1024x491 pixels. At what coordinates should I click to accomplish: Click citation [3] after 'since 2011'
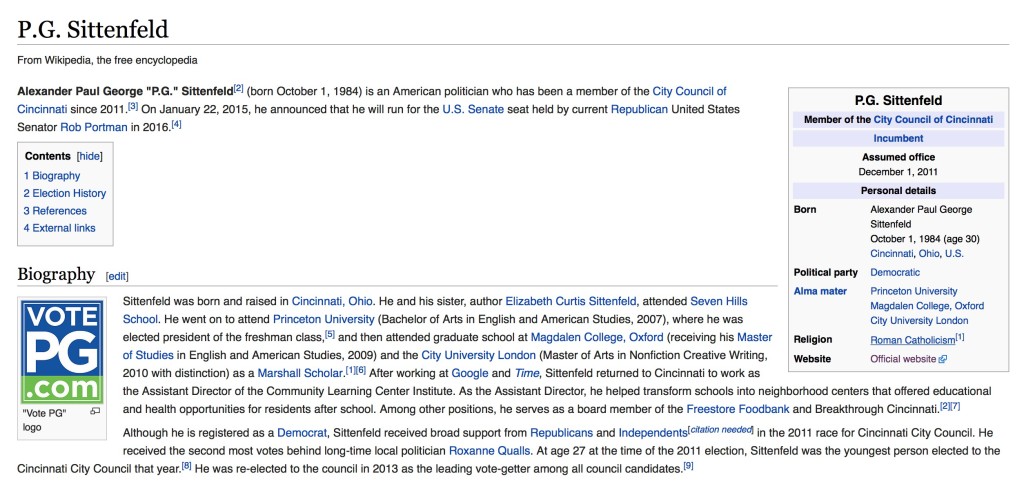coord(133,106)
